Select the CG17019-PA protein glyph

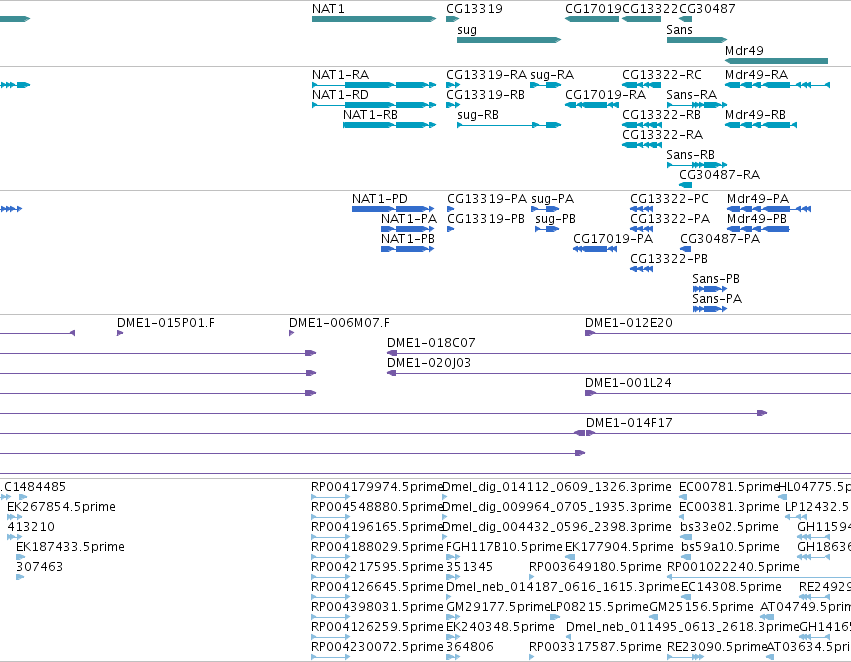(595, 249)
